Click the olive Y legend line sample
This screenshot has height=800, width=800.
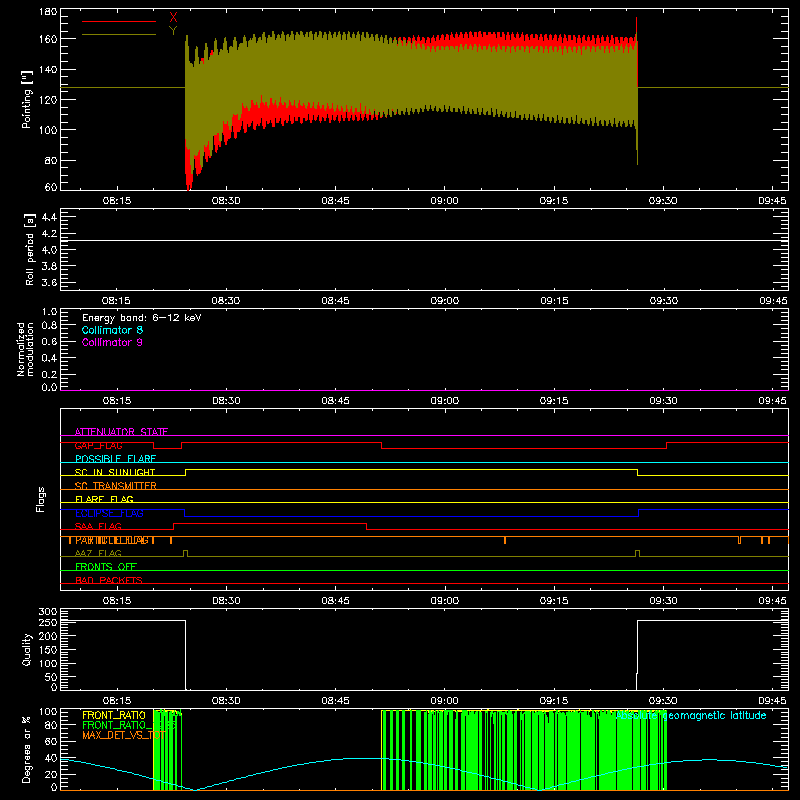(119, 34)
